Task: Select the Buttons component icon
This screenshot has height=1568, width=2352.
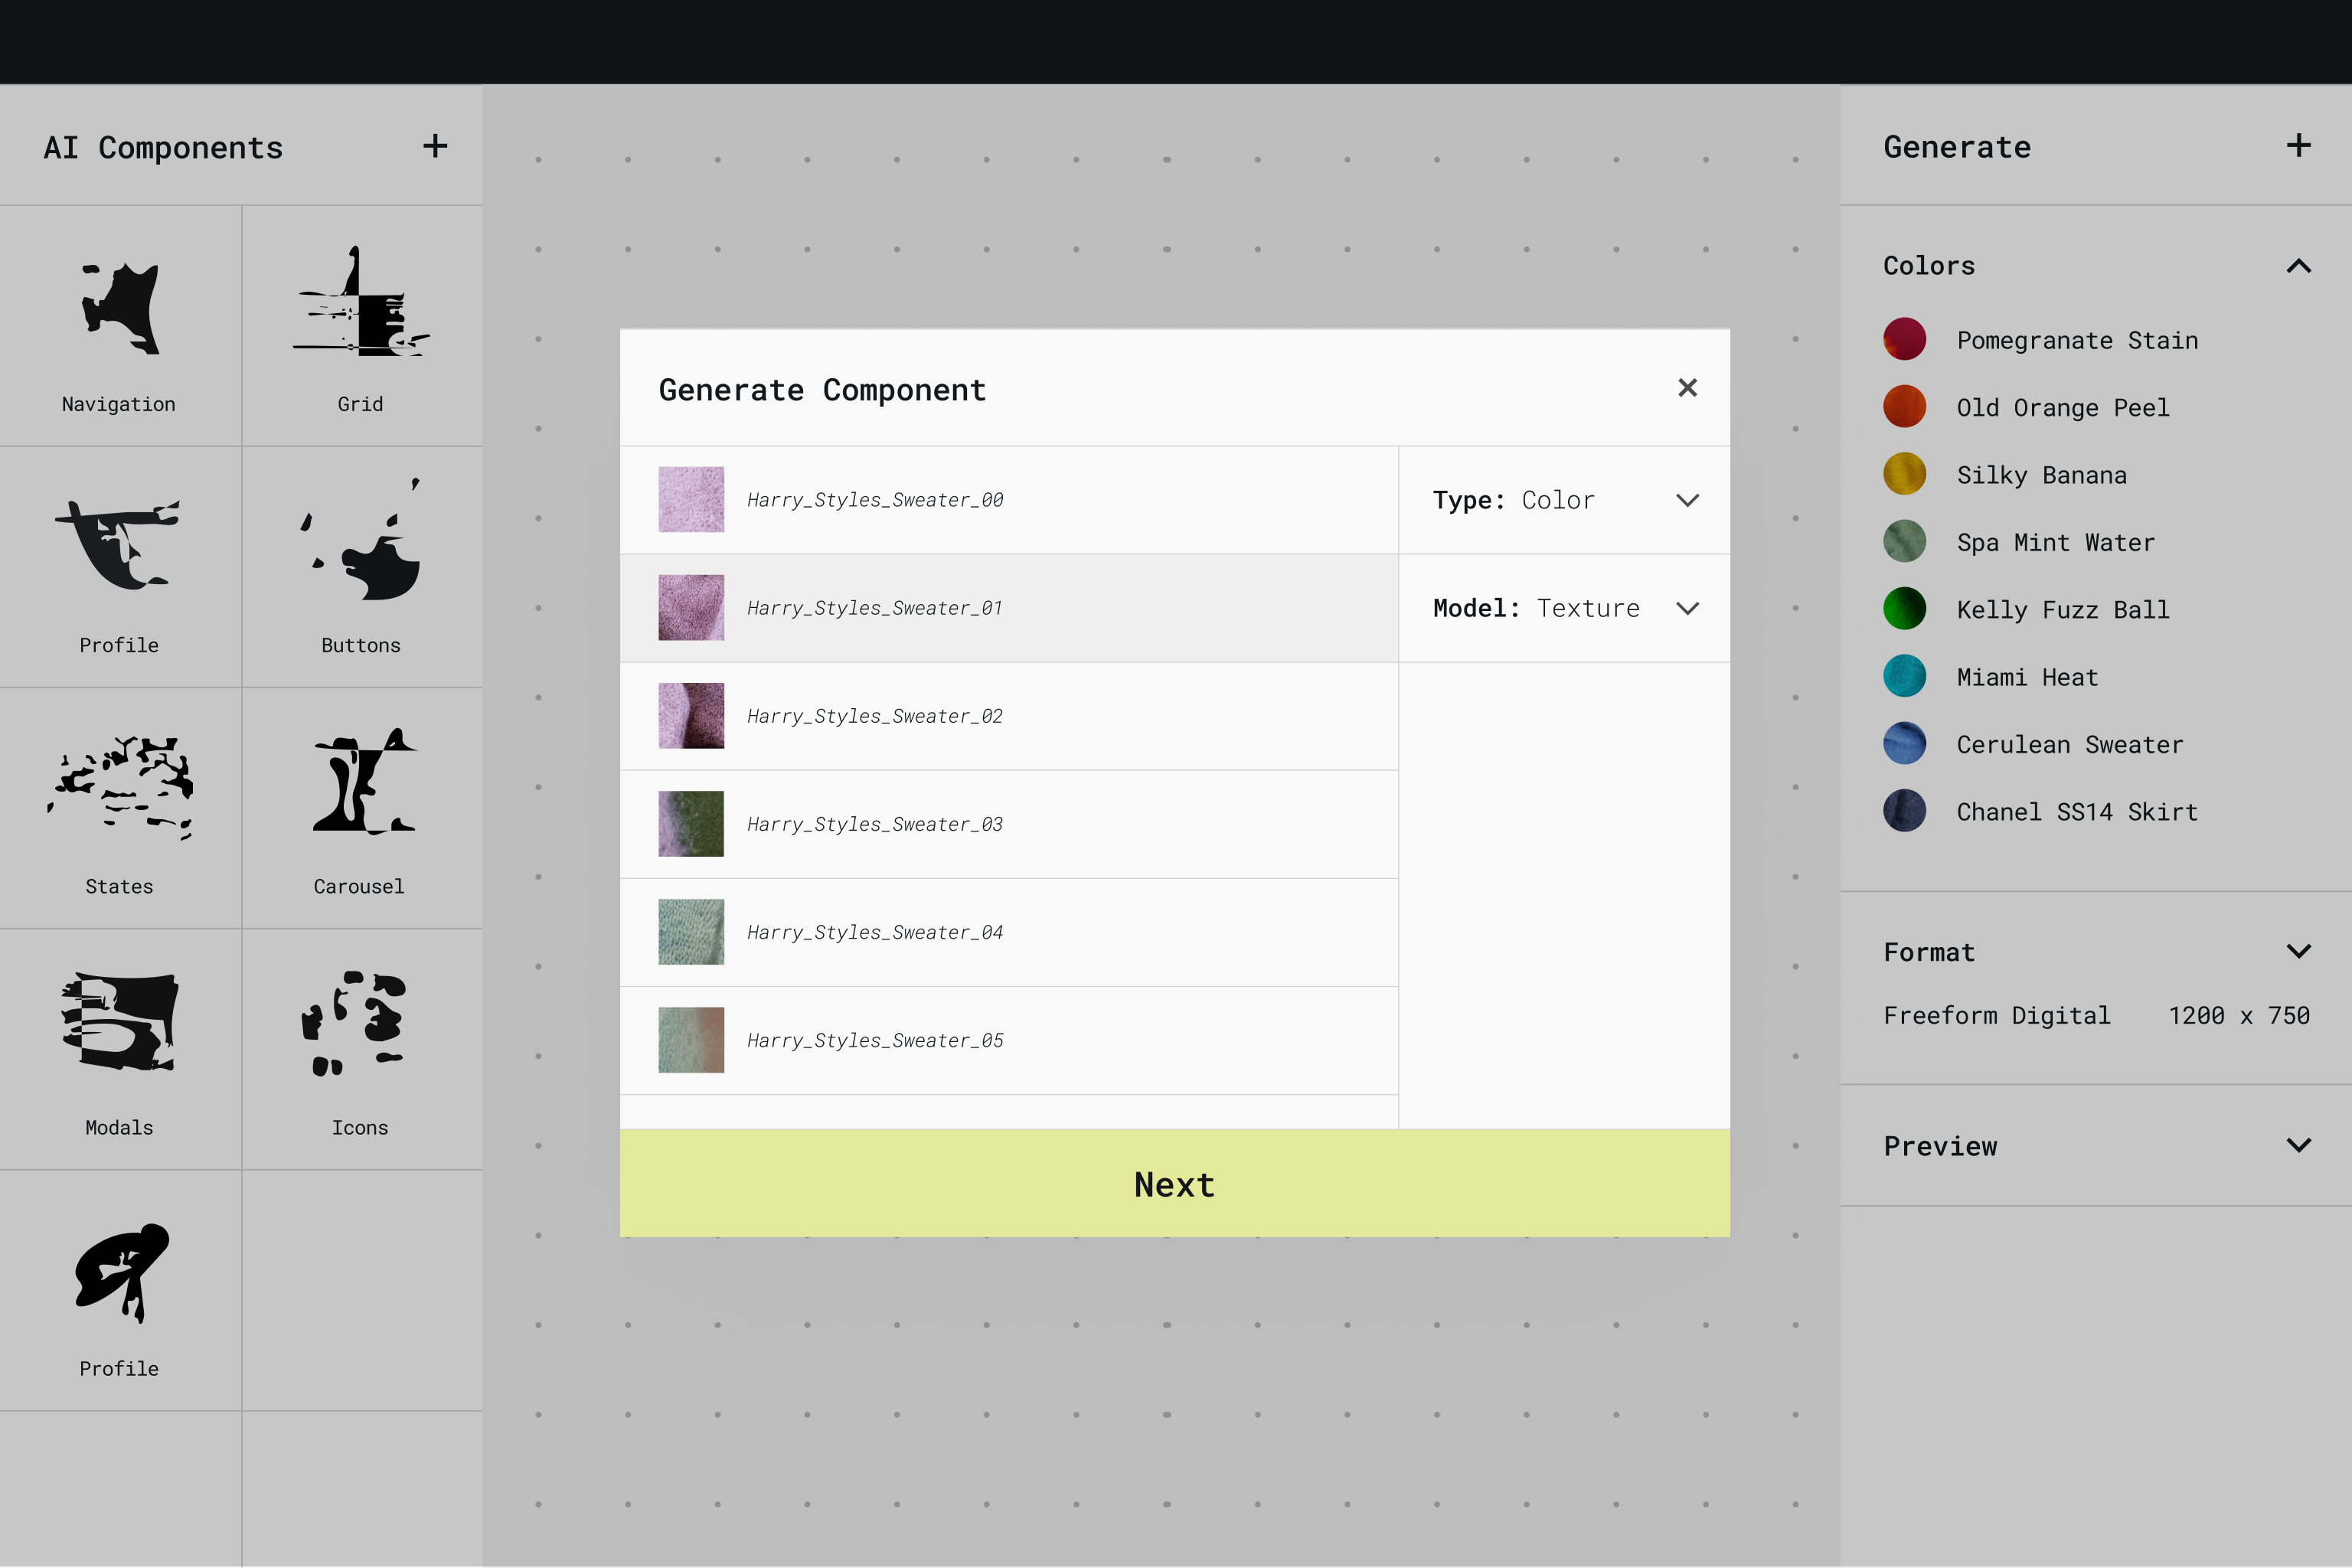Action: pos(361,540)
